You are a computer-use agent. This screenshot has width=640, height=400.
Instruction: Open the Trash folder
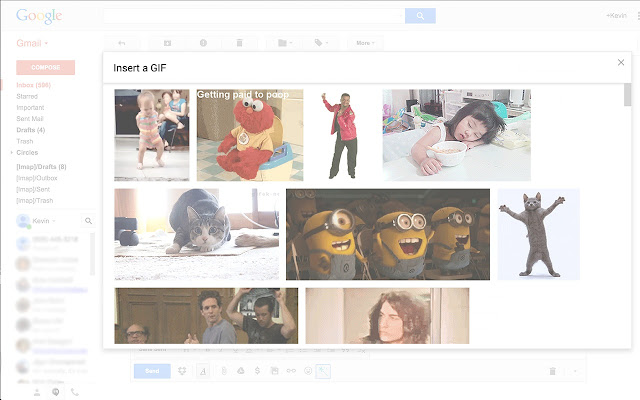(x=24, y=141)
